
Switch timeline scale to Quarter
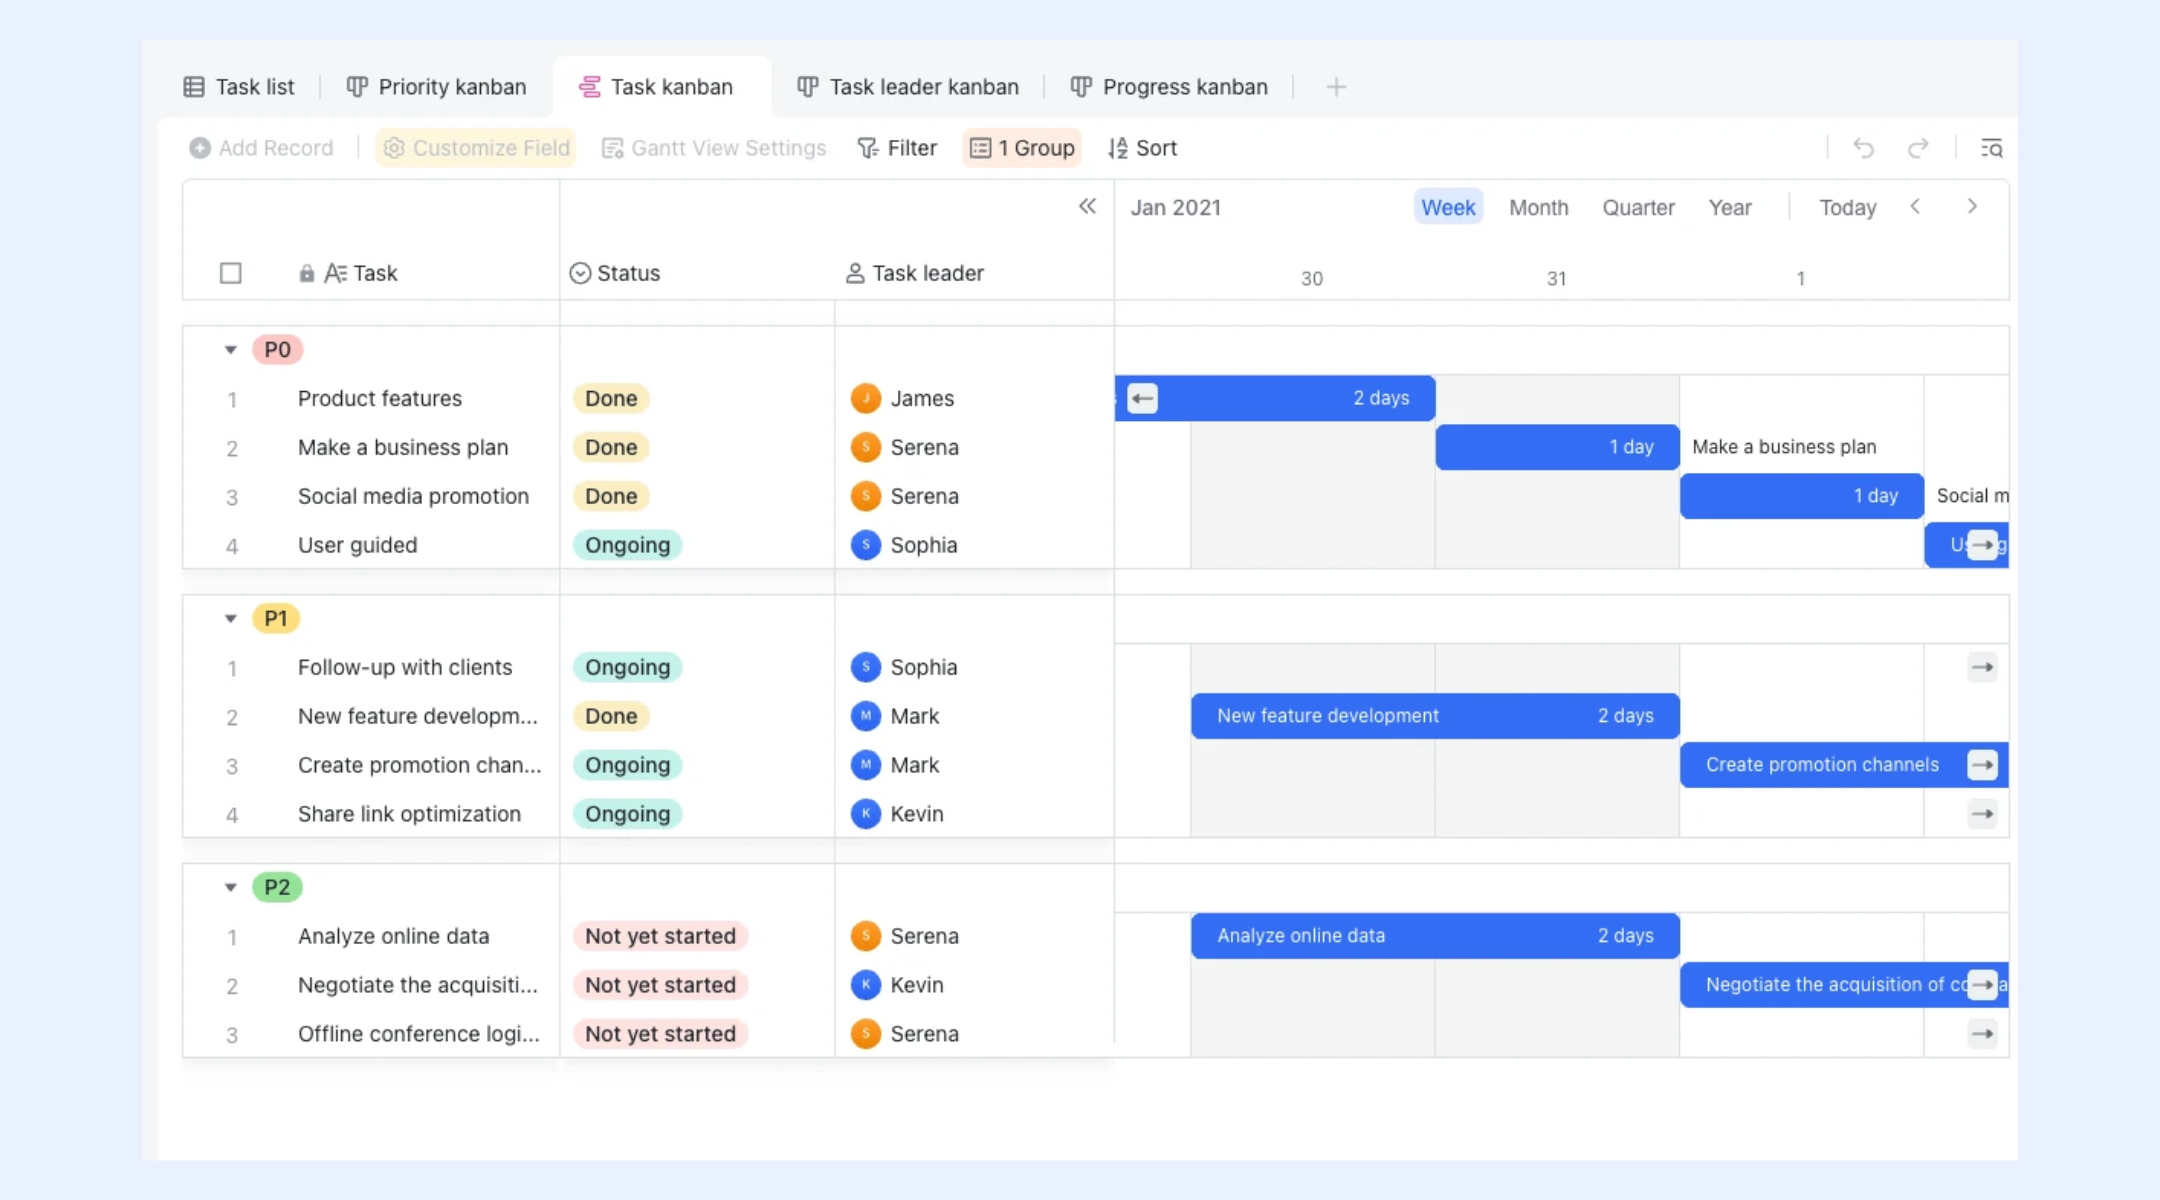click(1638, 207)
